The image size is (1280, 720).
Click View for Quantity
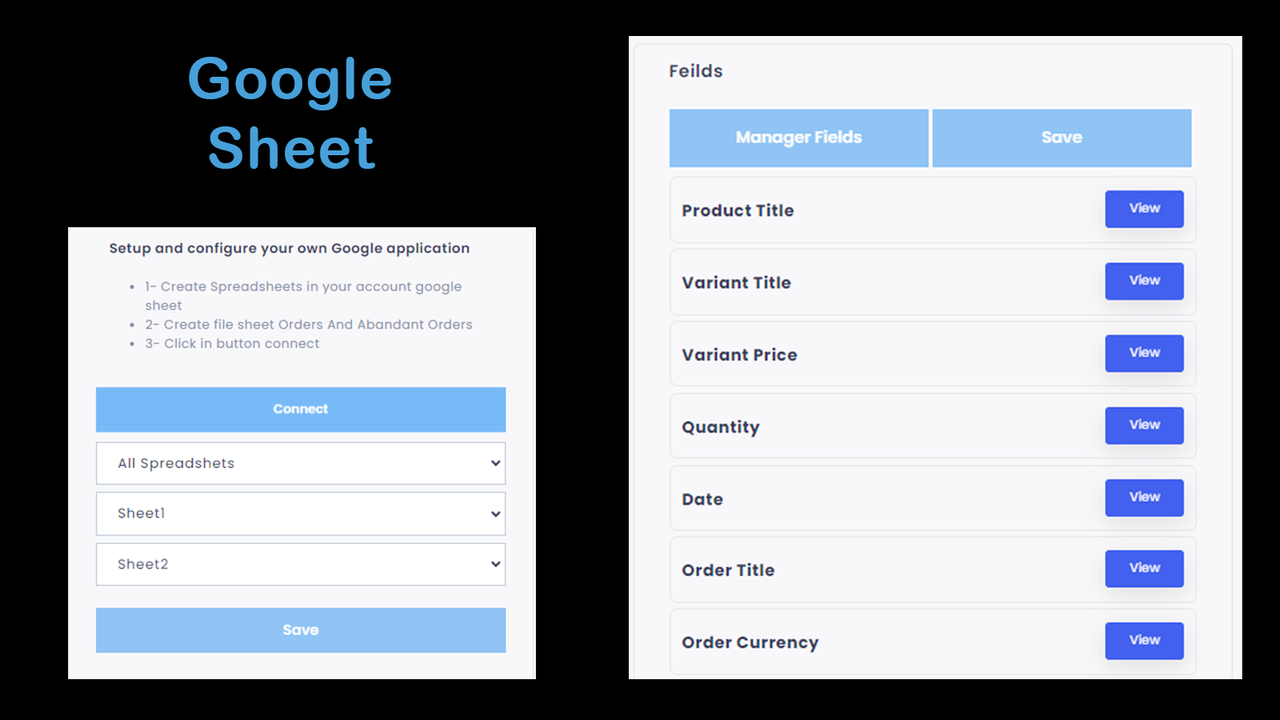[1143, 425]
